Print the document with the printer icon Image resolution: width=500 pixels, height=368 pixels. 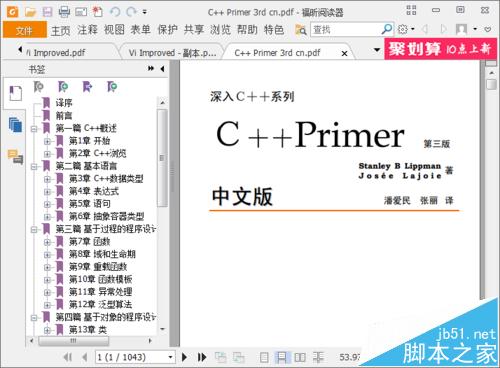[x=64, y=12]
